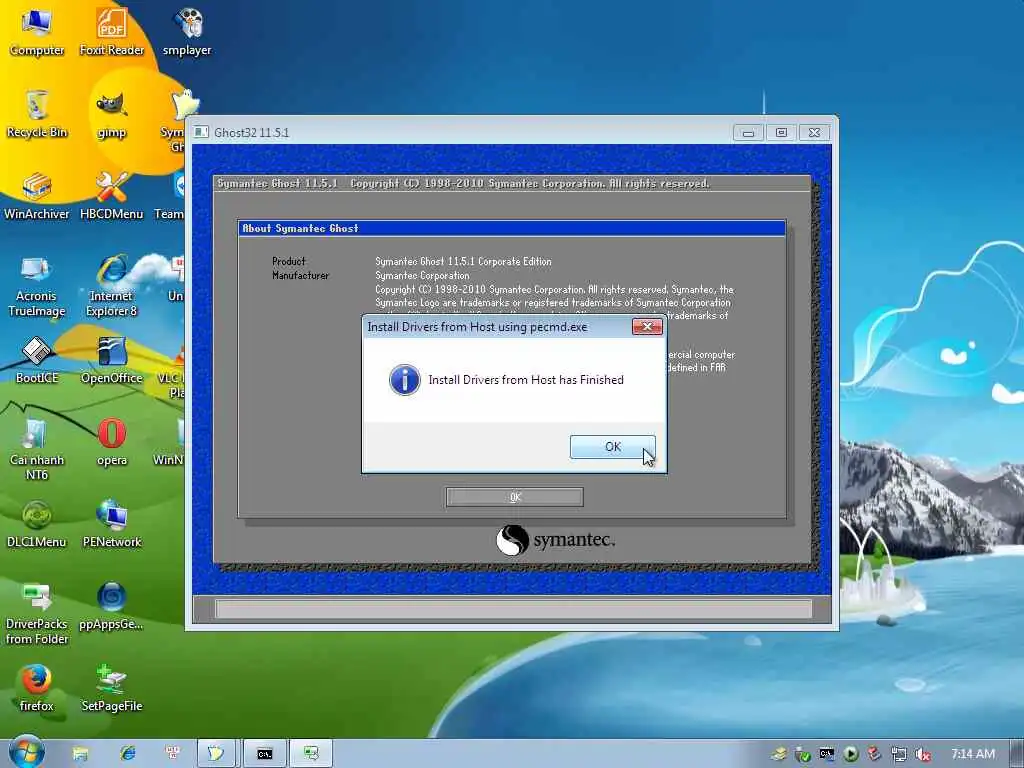Click the 'Symantec Ghost 11.5.1 Corporate Edition' text
Image resolution: width=1024 pixels, height=768 pixels.
463,261
